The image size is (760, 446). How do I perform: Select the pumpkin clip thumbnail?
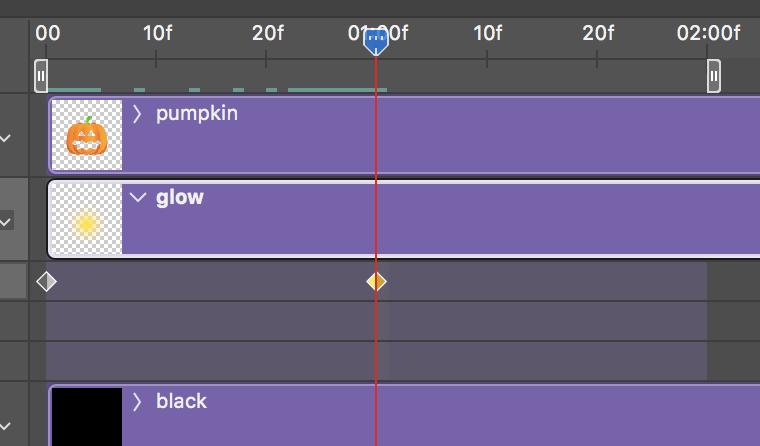(x=87, y=135)
